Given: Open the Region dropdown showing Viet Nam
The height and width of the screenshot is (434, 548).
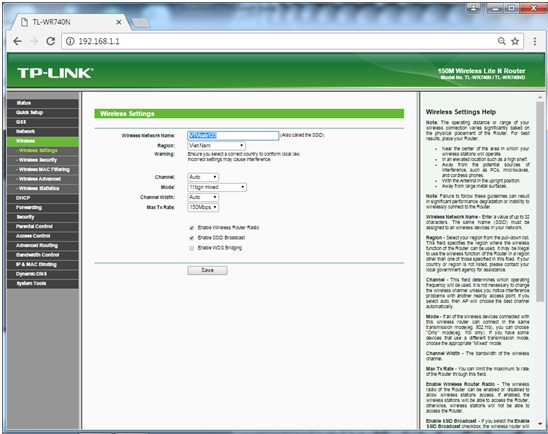Looking at the screenshot, I should 216,145.
